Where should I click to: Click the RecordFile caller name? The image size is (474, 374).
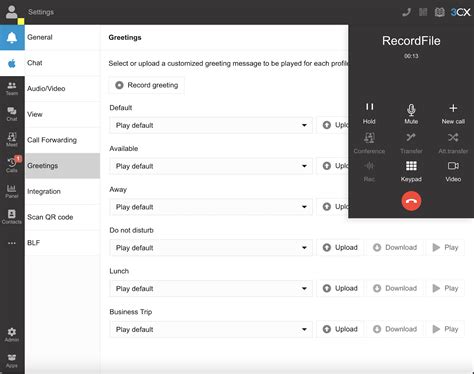(411, 41)
